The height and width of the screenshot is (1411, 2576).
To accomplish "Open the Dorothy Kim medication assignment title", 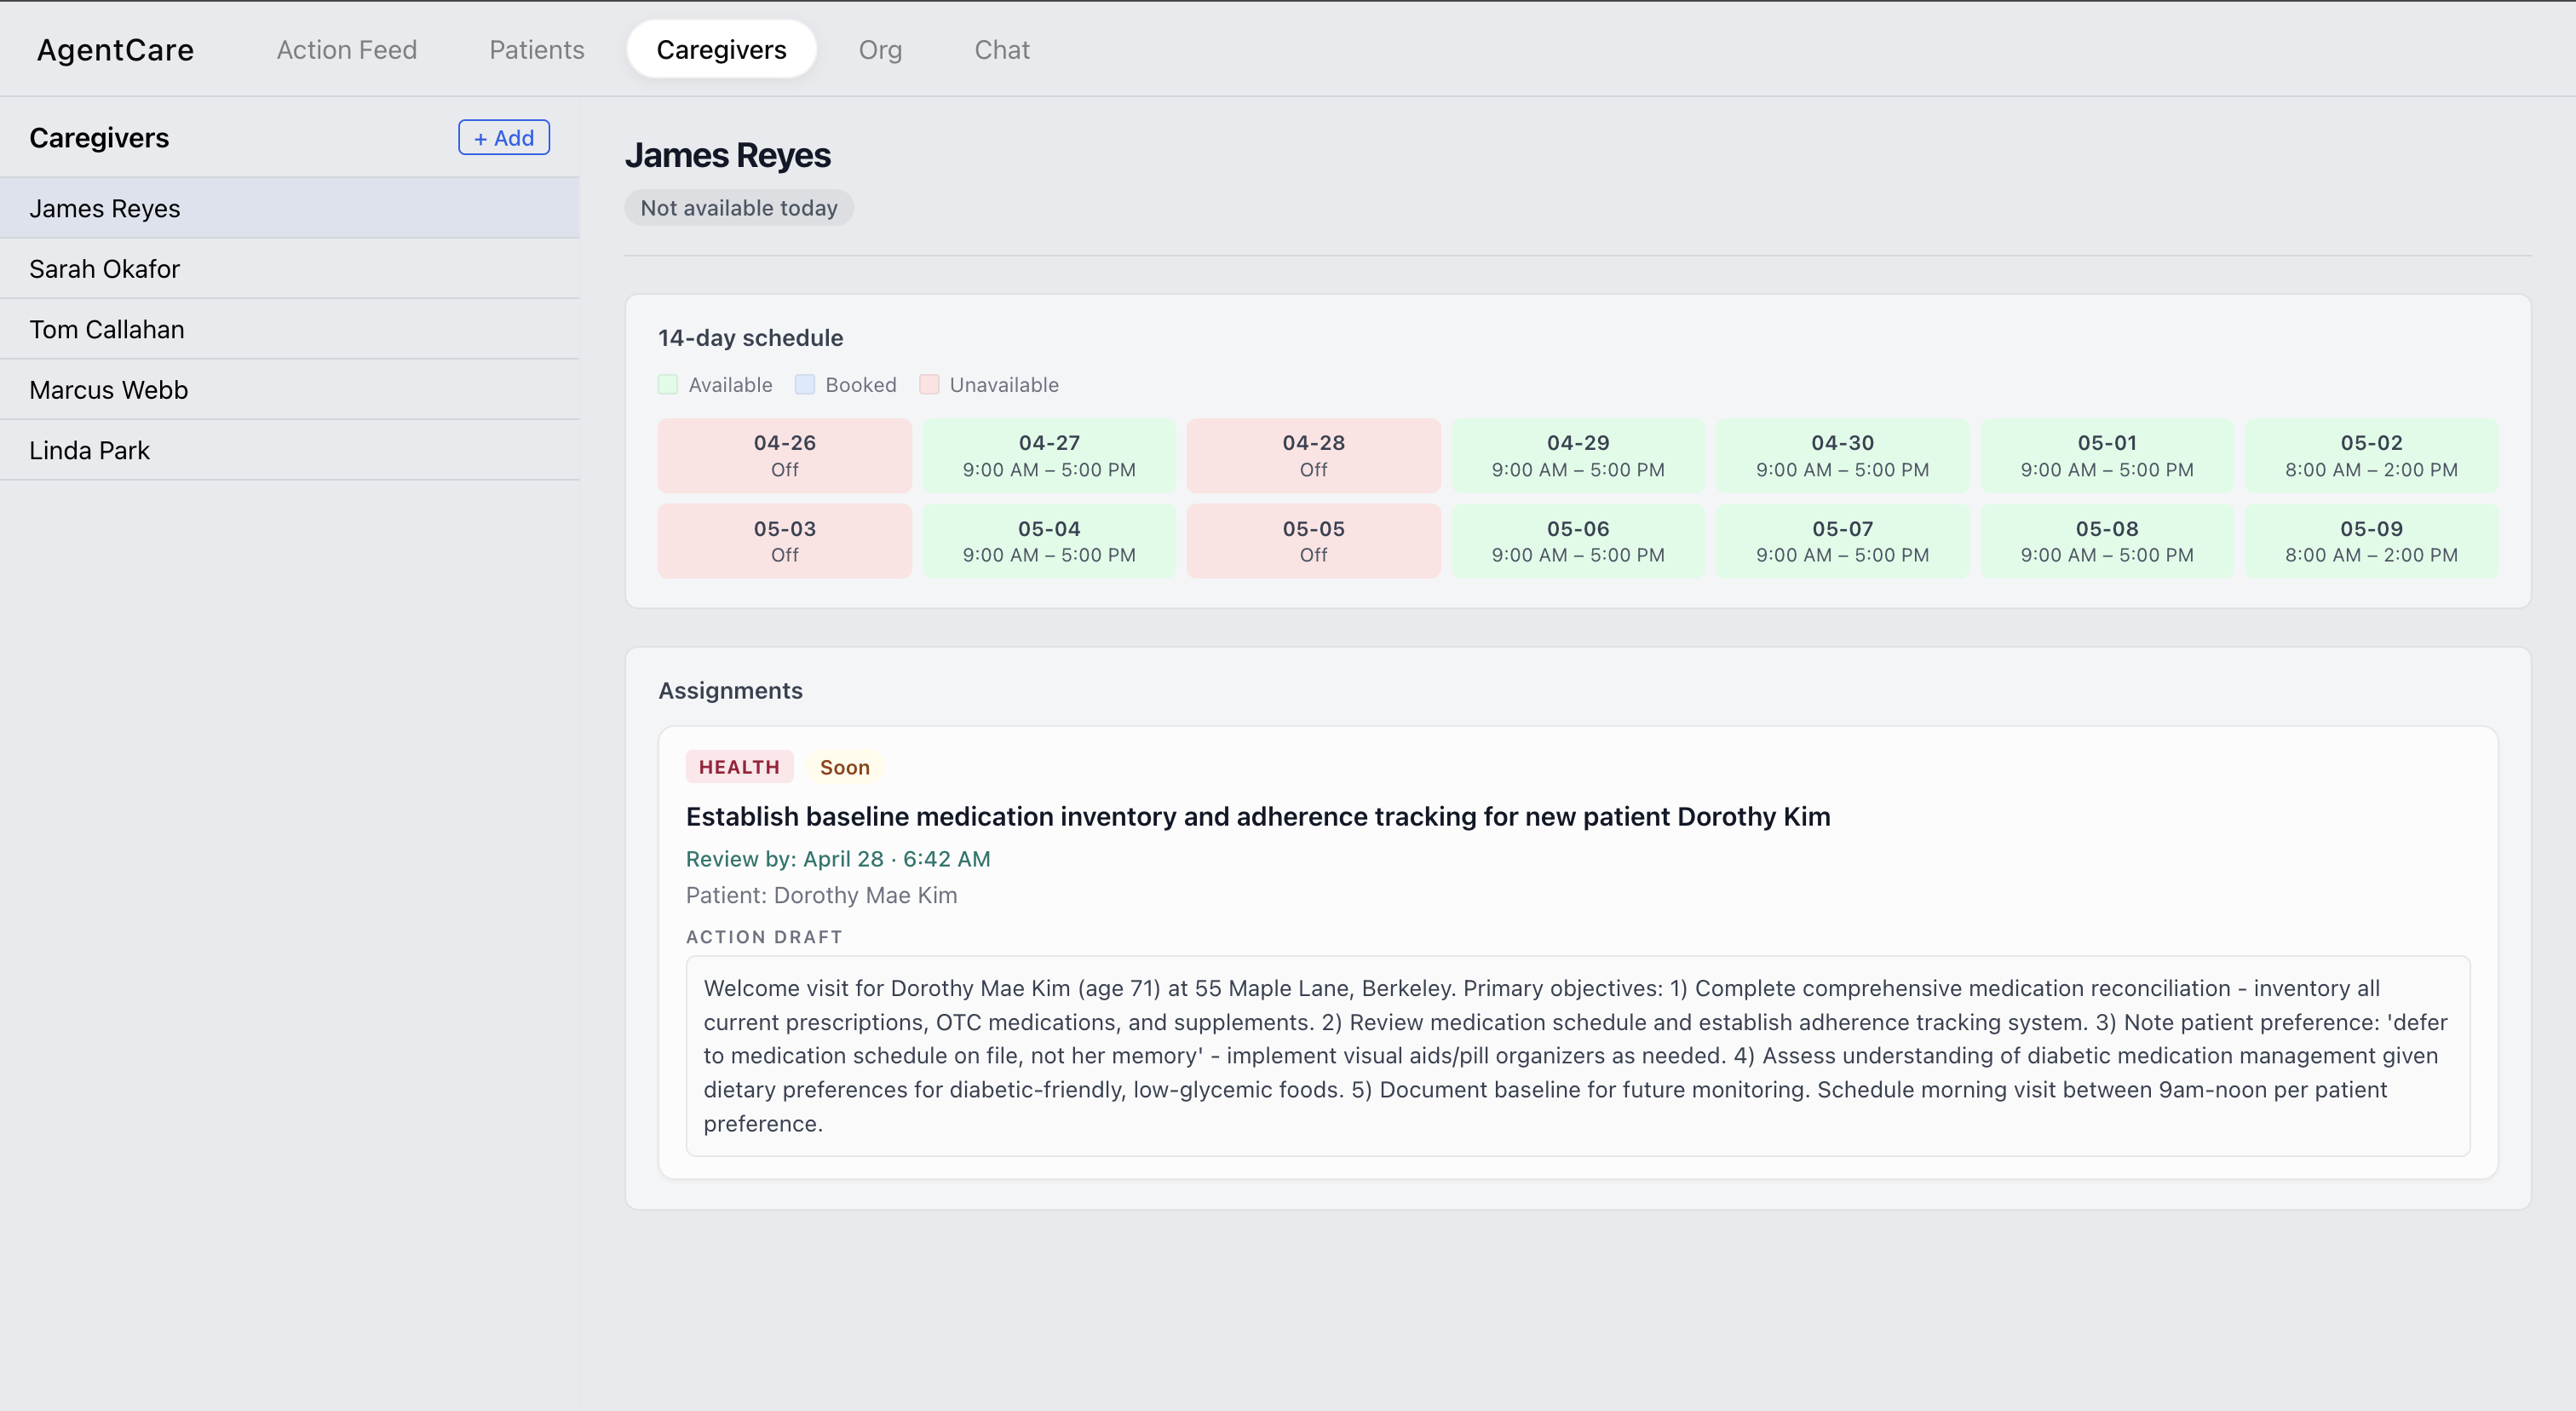I will click(1257, 816).
